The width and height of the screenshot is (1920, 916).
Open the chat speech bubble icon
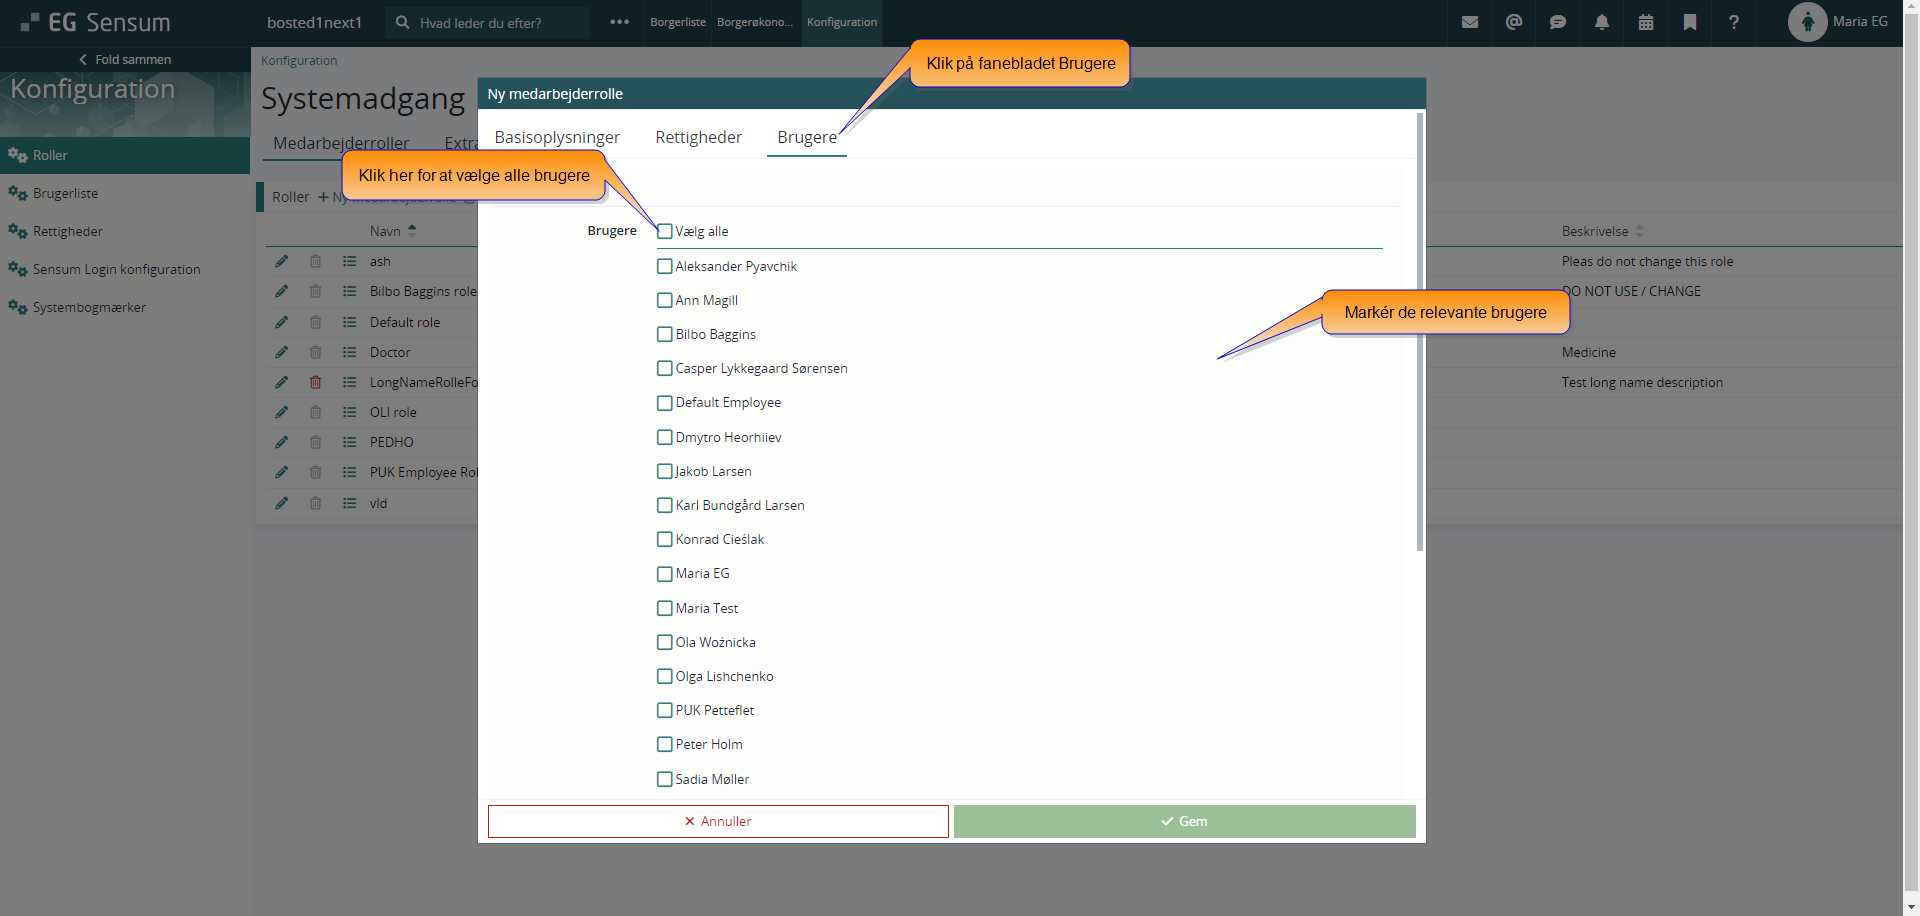[x=1557, y=22]
